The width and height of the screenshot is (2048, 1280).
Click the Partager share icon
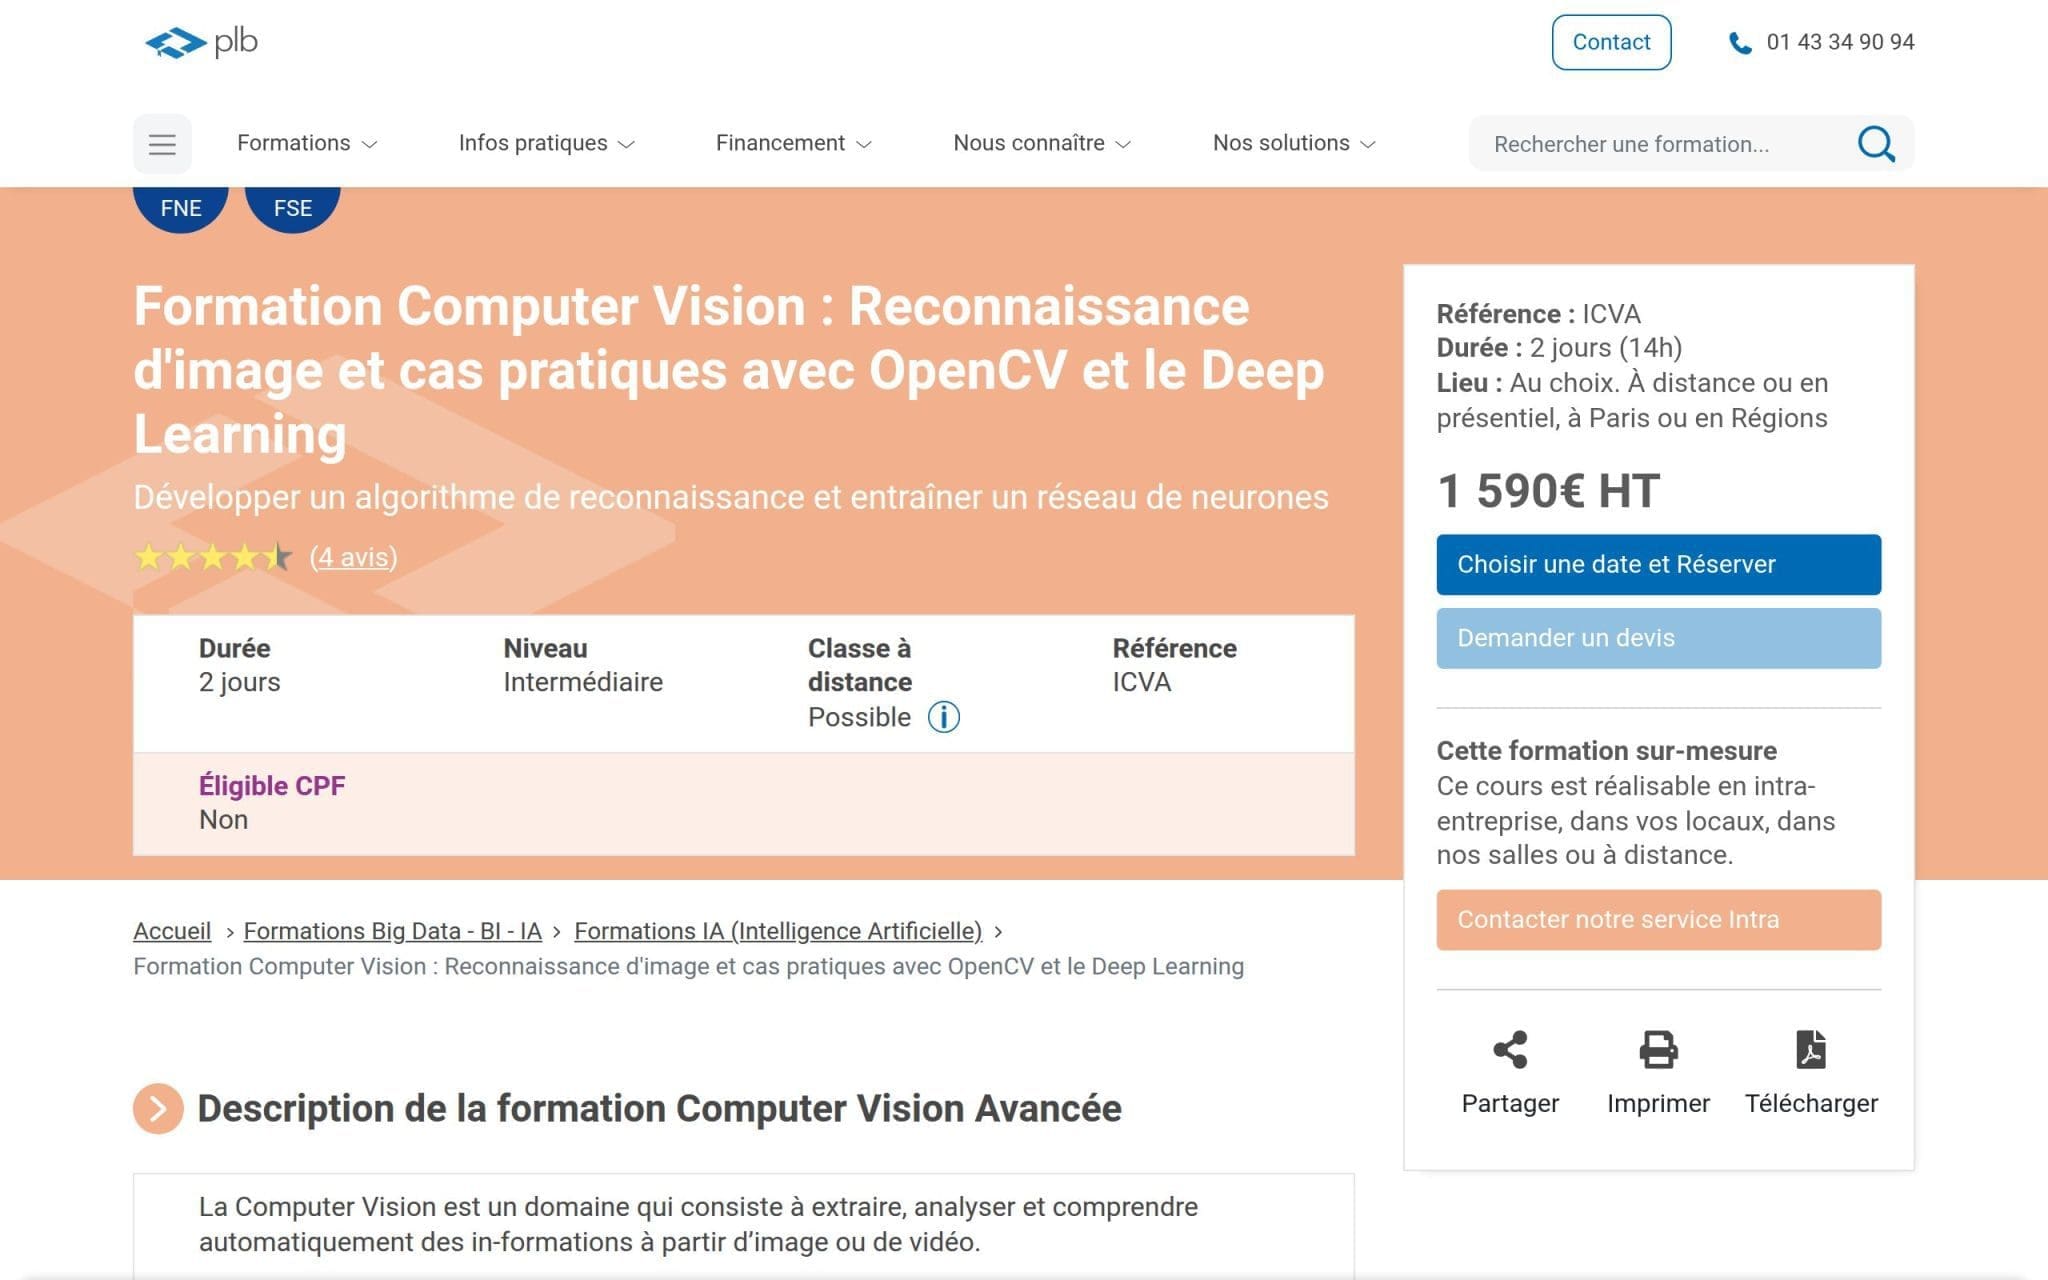[x=1510, y=1050]
